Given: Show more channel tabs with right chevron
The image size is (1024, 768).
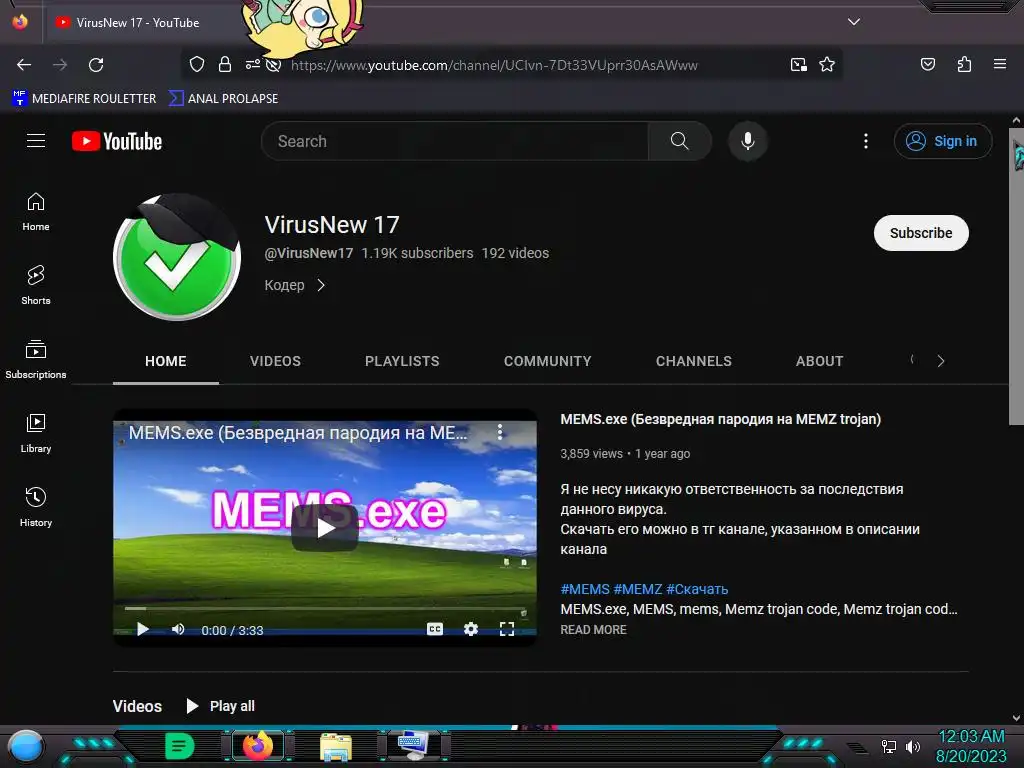Looking at the screenshot, I should click(x=940, y=361).
